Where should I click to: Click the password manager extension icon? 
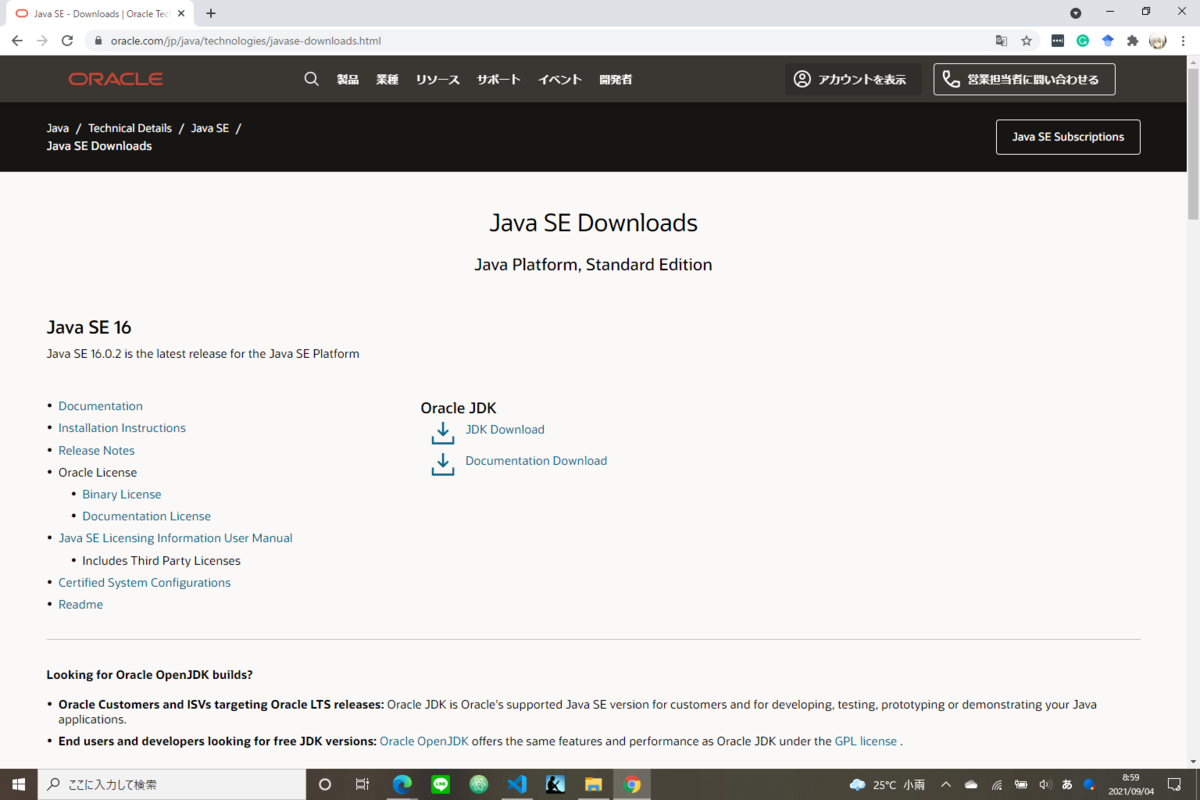[1058, 41]
